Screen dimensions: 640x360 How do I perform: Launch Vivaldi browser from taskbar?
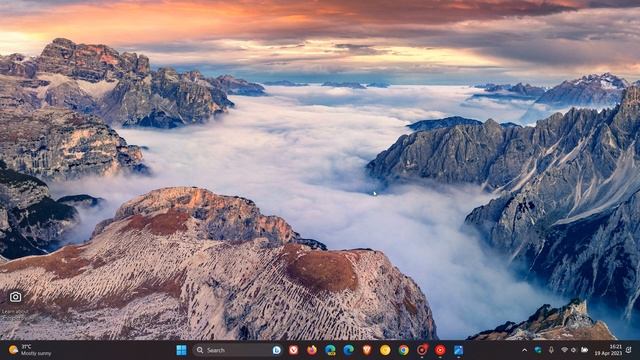(x=293, y=350)
